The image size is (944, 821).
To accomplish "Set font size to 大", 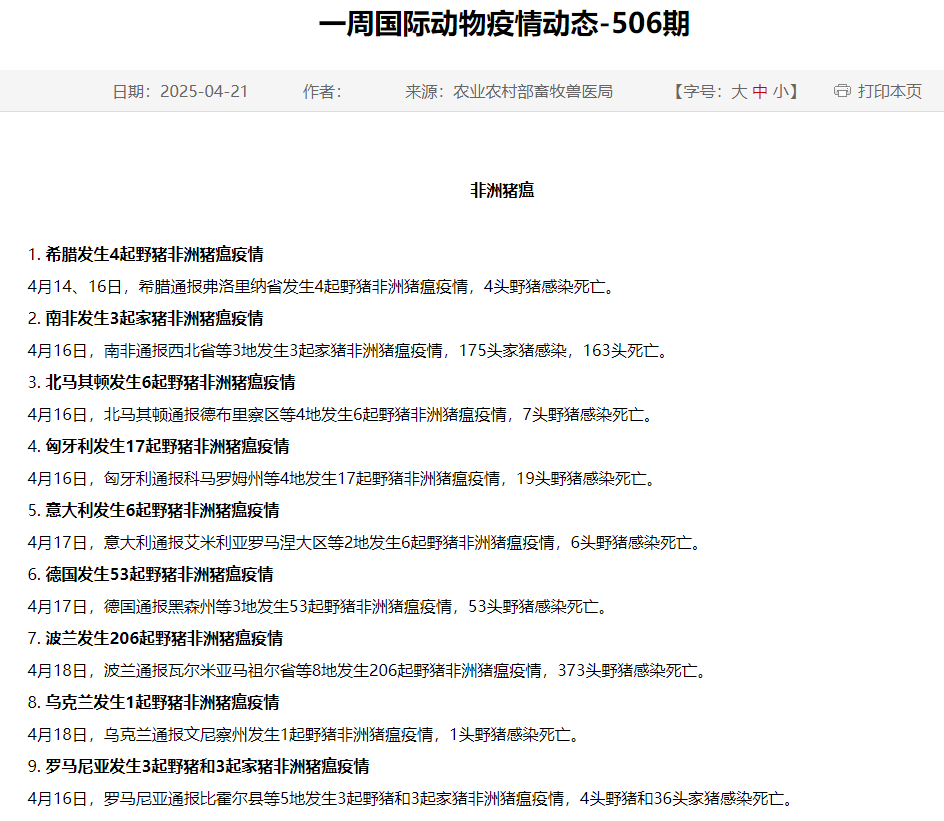I will pos(739,91).
